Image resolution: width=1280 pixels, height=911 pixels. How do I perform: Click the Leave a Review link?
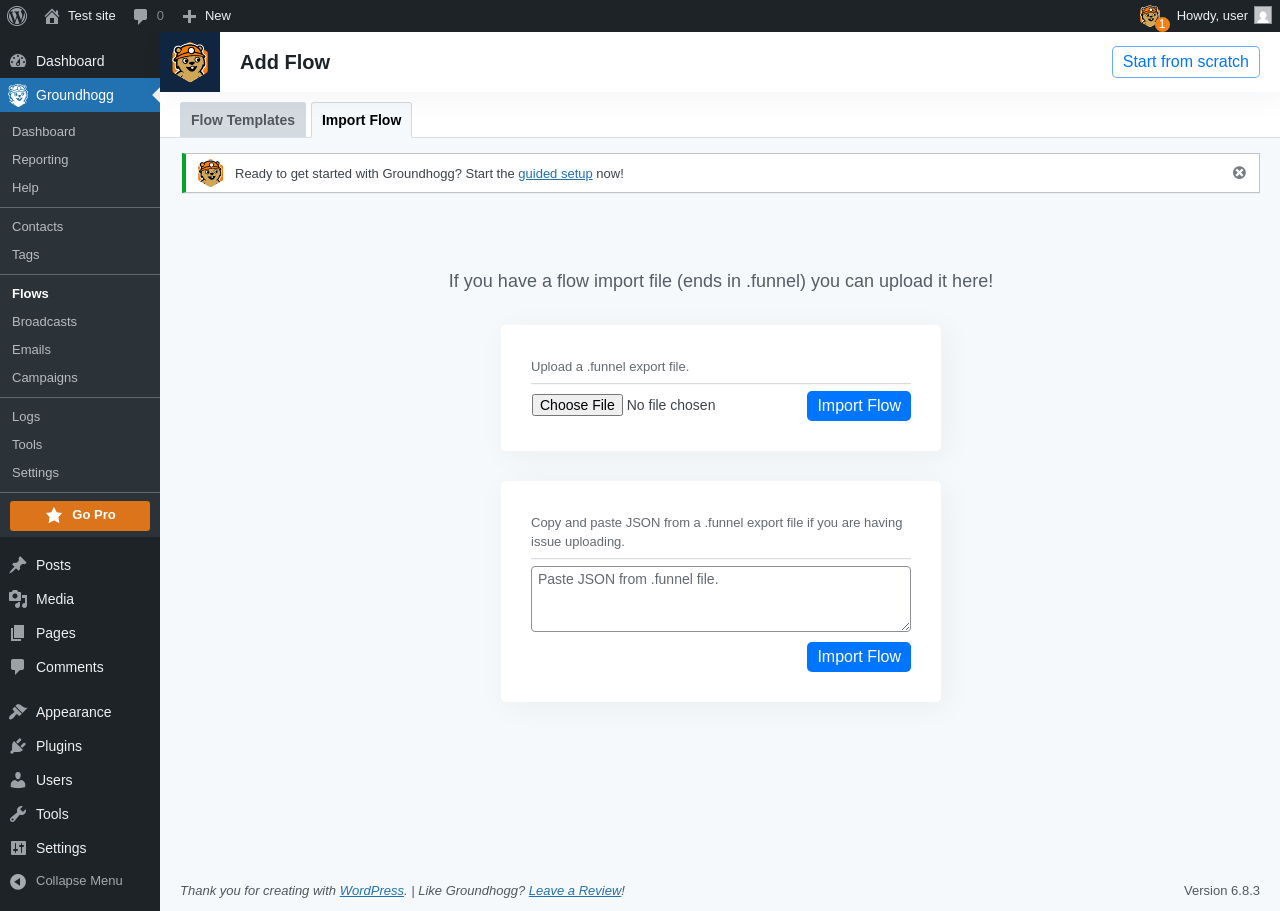pyautogui.click(x=575, y=891)
